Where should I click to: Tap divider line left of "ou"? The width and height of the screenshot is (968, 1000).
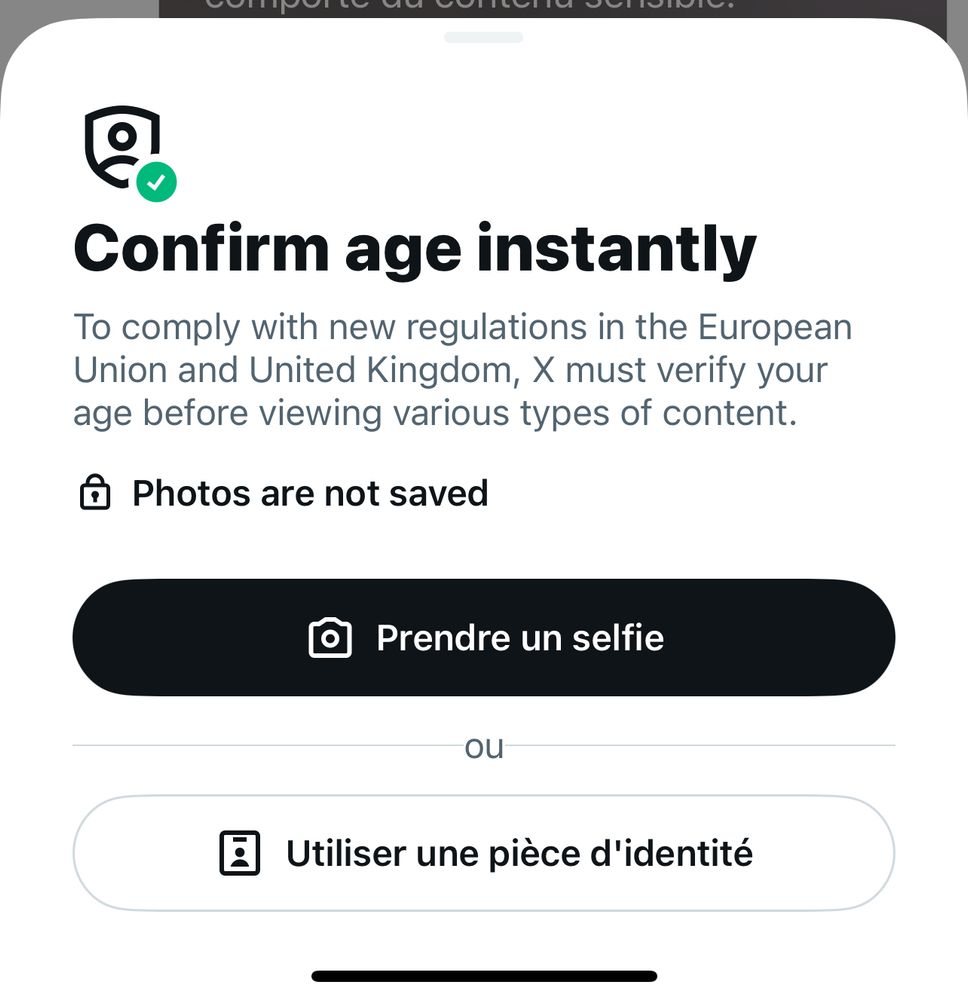coord(260,745)
